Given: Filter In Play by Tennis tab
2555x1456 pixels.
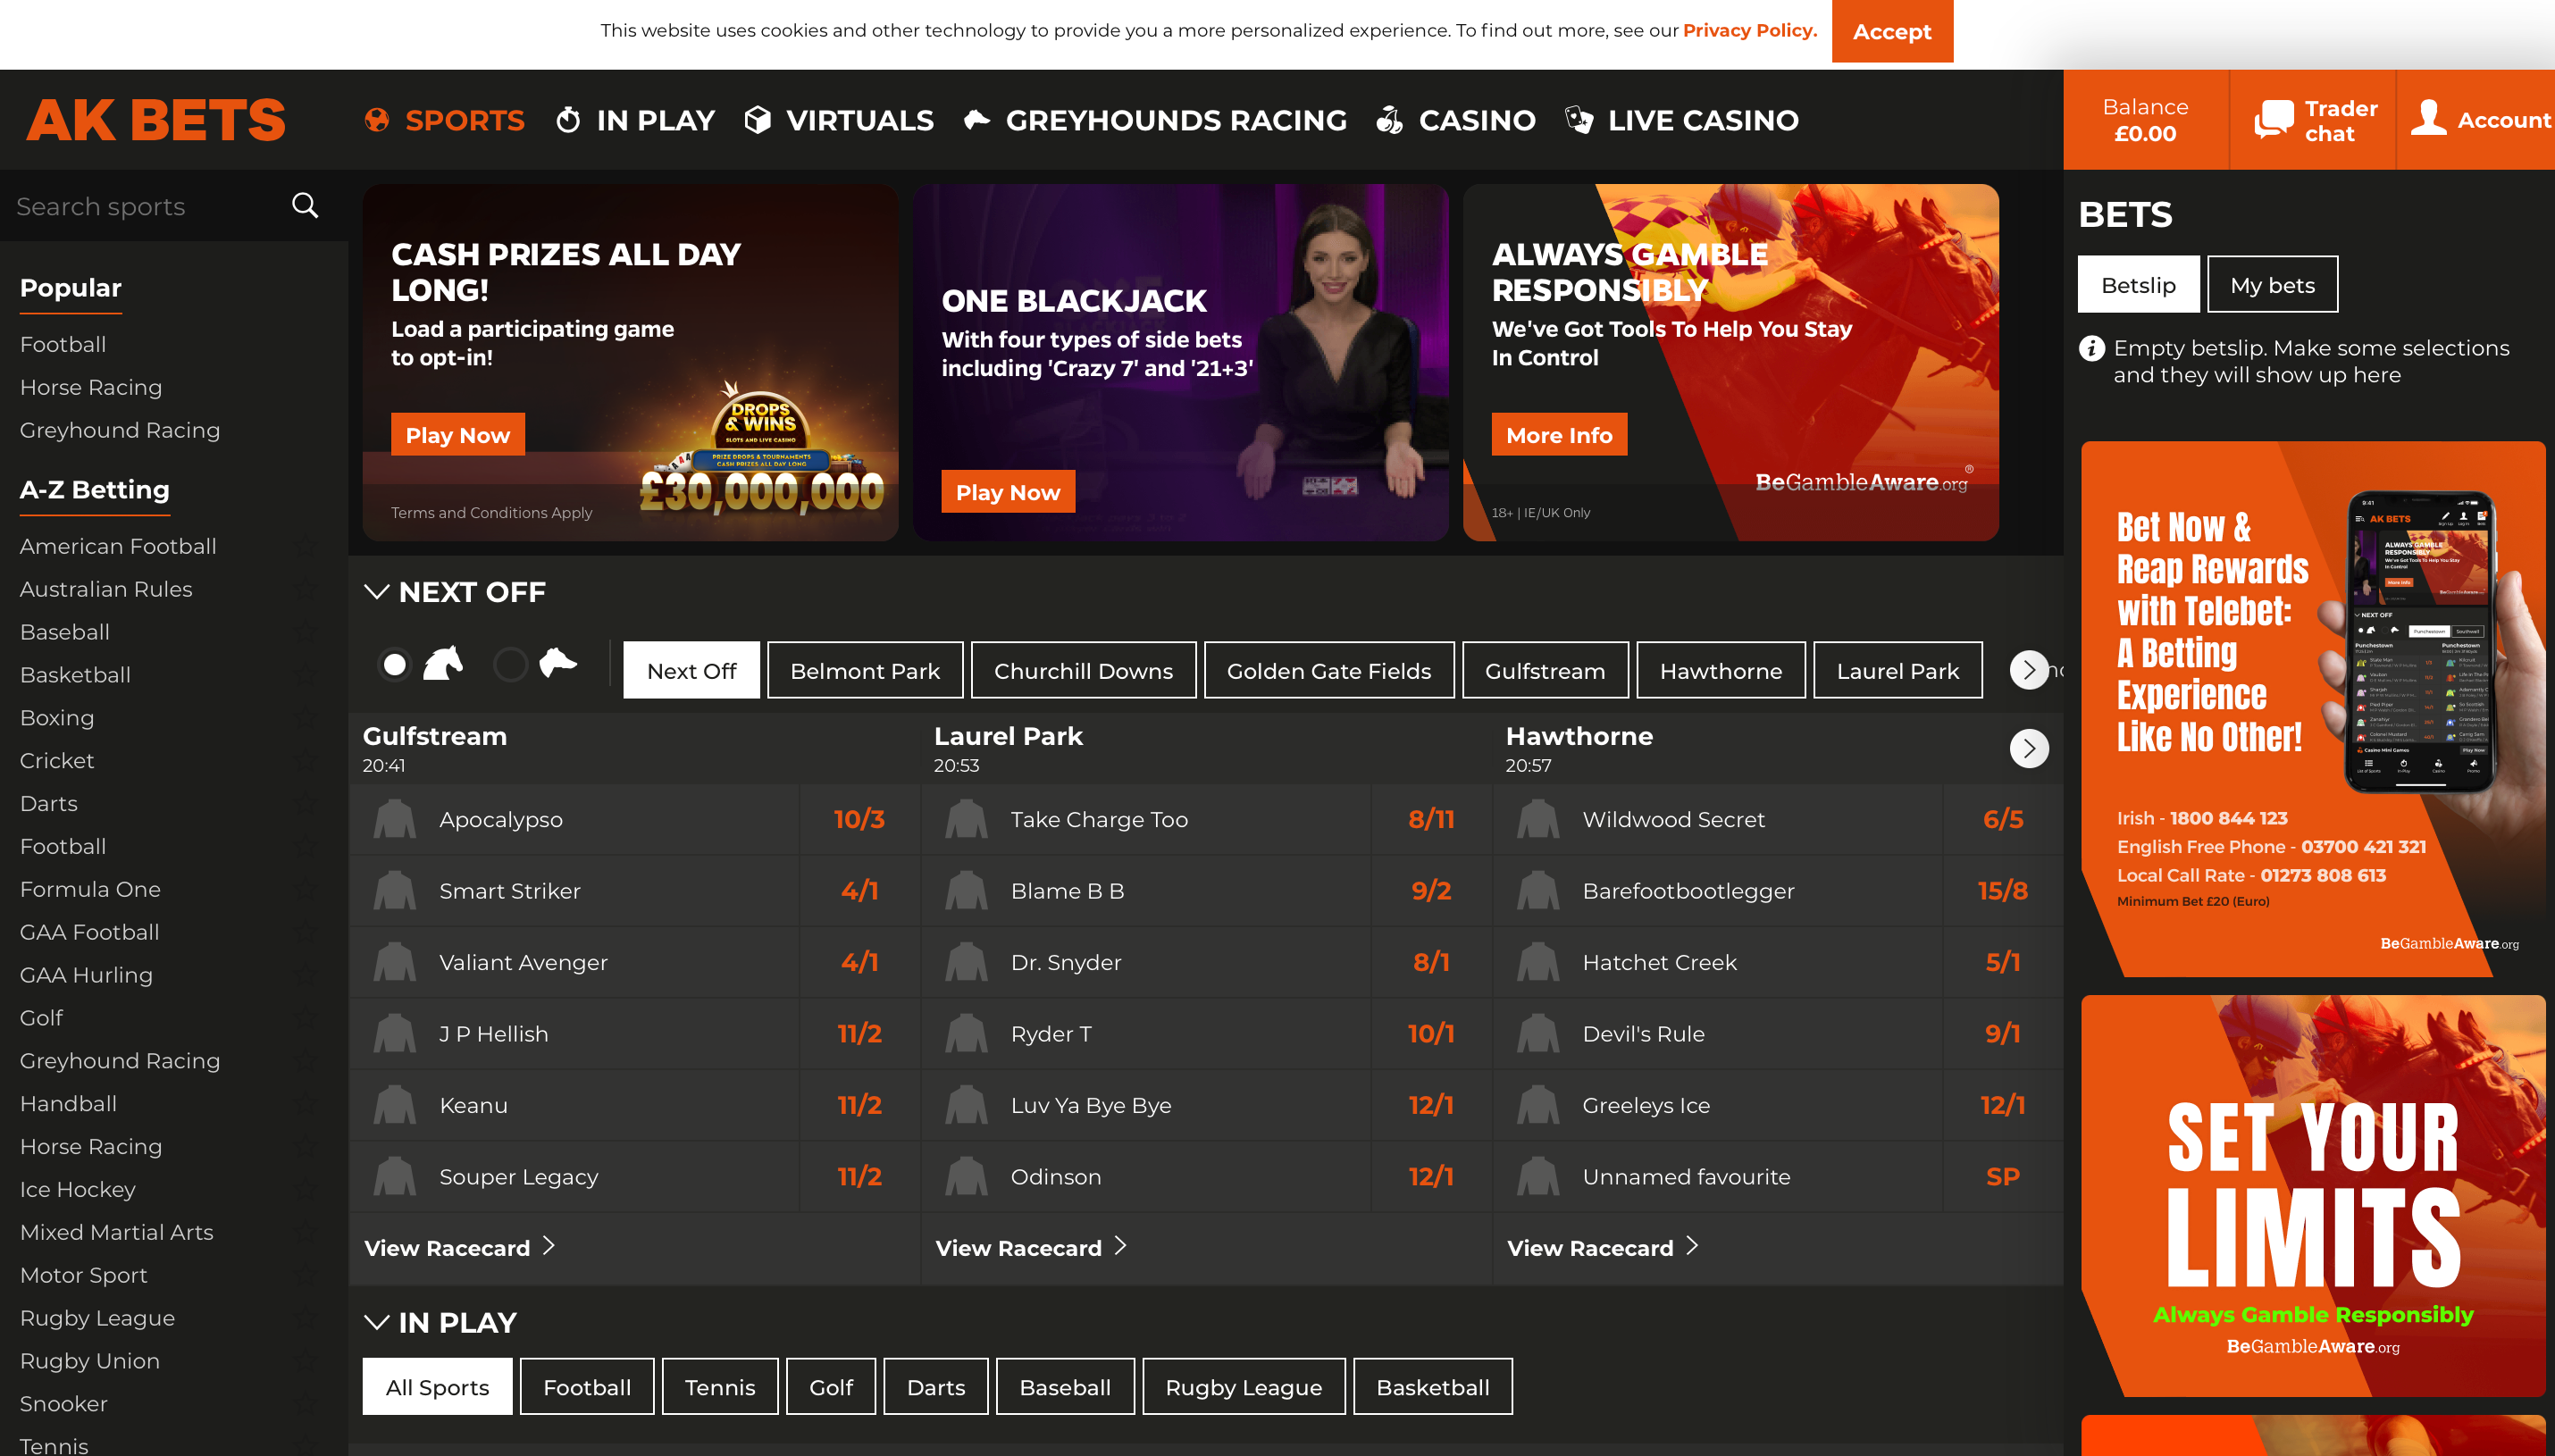Looking at the screenshot, I should [x=720, y=1386].
